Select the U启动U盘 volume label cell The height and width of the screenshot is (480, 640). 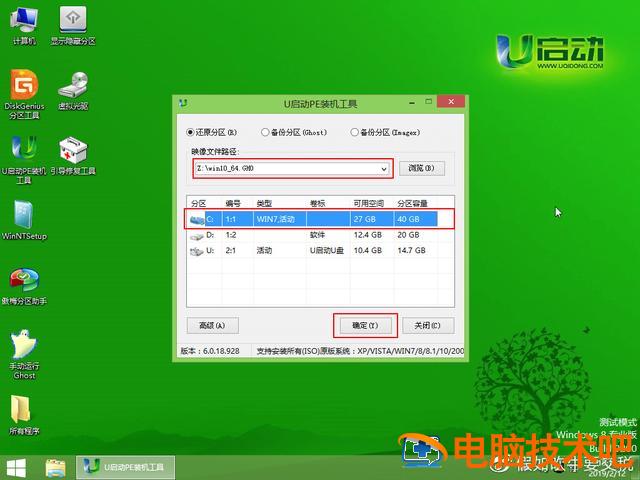click(x=327, y=251)
